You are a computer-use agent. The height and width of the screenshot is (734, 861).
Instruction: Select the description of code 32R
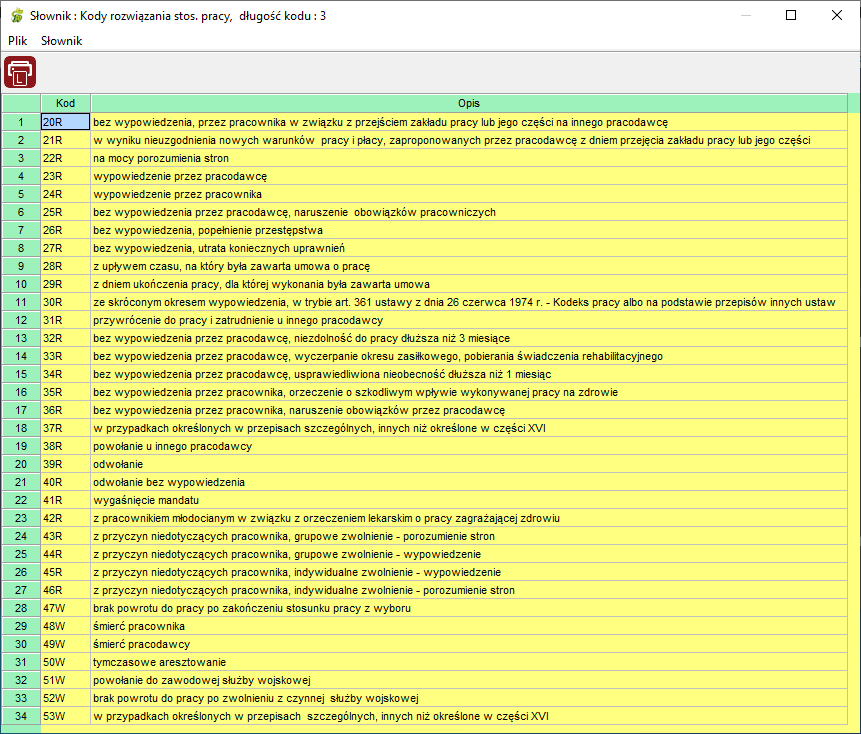pyautogui.click(x=469, y=338)
